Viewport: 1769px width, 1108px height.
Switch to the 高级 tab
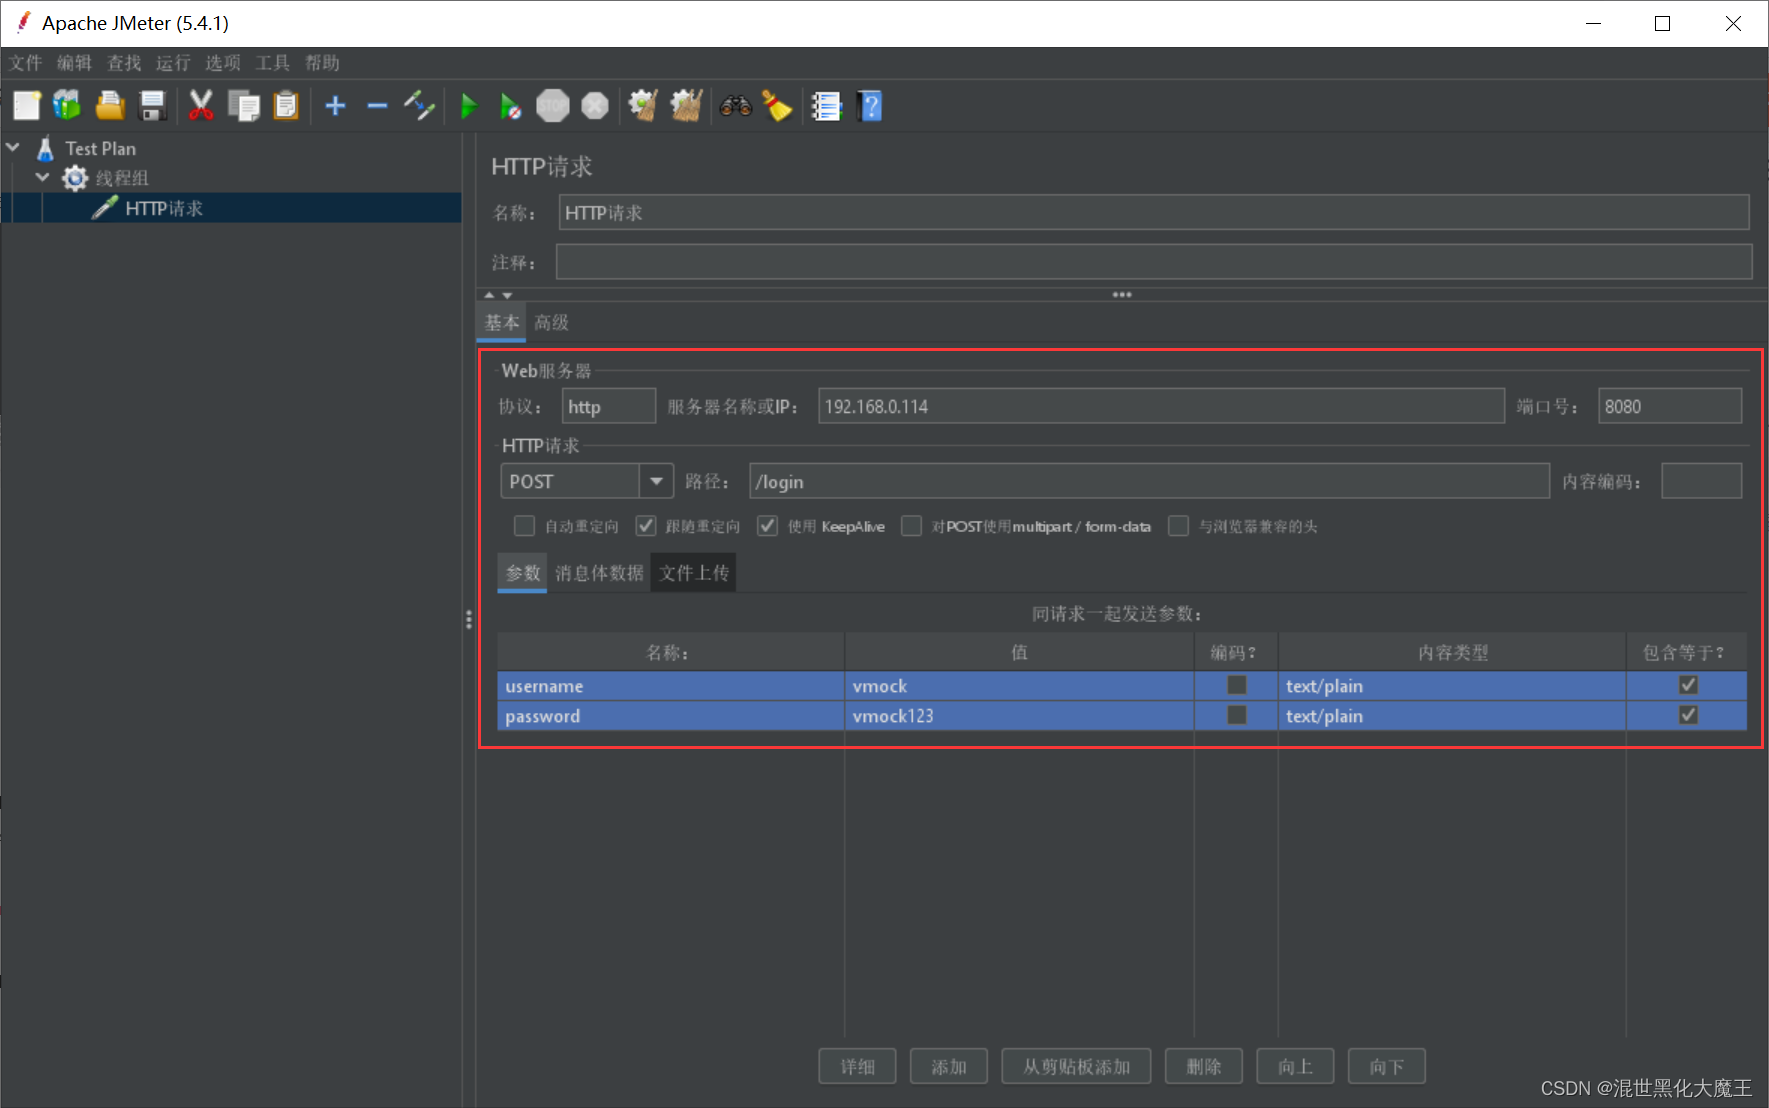point(551,322)
